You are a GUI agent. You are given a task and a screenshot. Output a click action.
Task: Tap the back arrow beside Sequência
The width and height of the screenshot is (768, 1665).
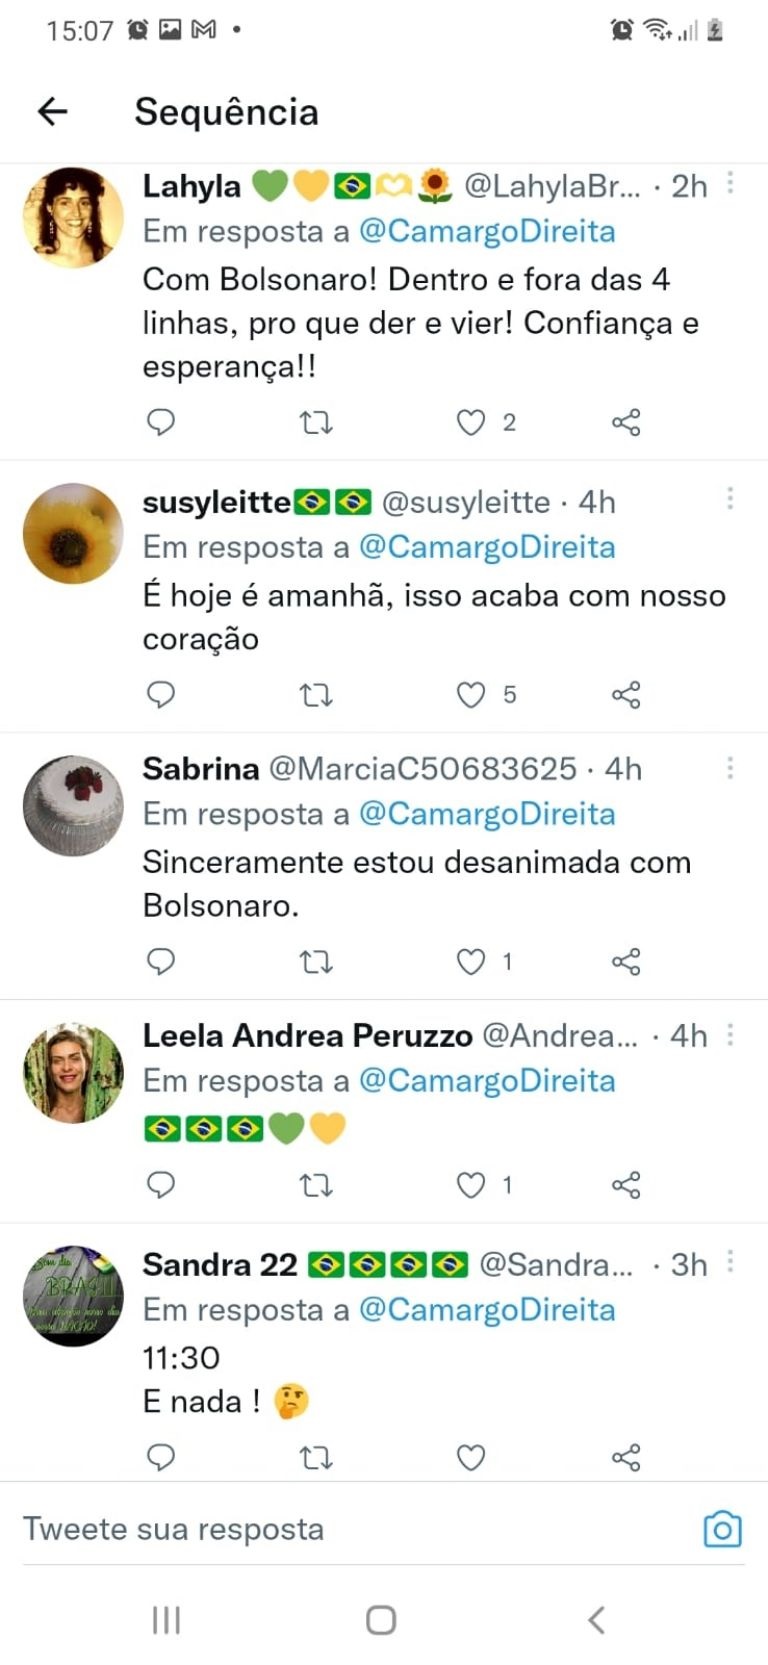[52, 111]
